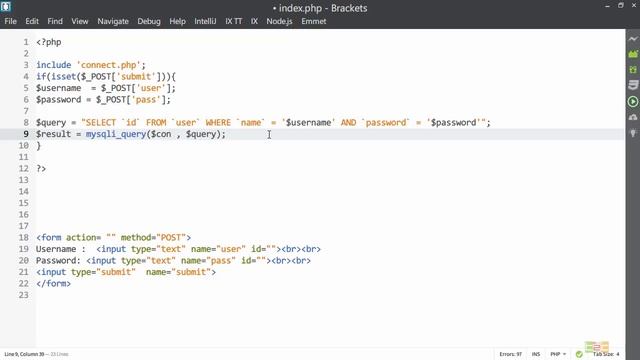Click name="user" attribute on line 19
Viewport: 640px width, 360px height.
coord(218,249)
